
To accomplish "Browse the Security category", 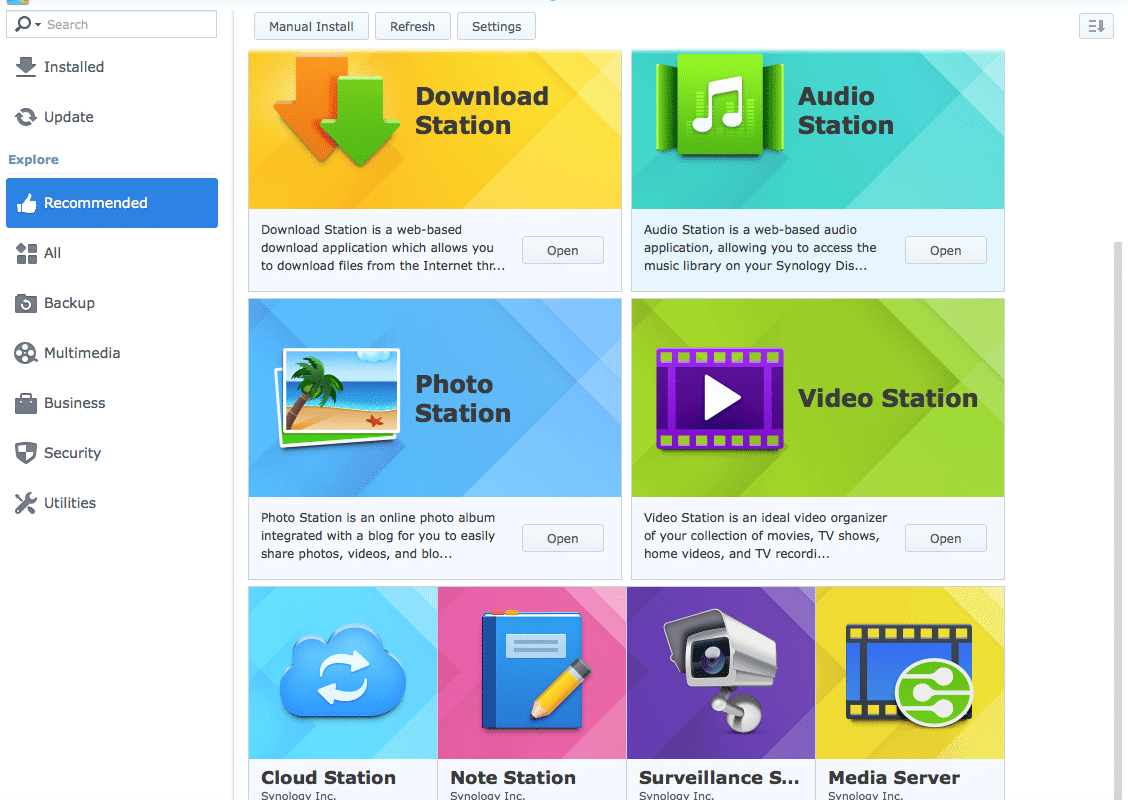I will coord(112,453).
